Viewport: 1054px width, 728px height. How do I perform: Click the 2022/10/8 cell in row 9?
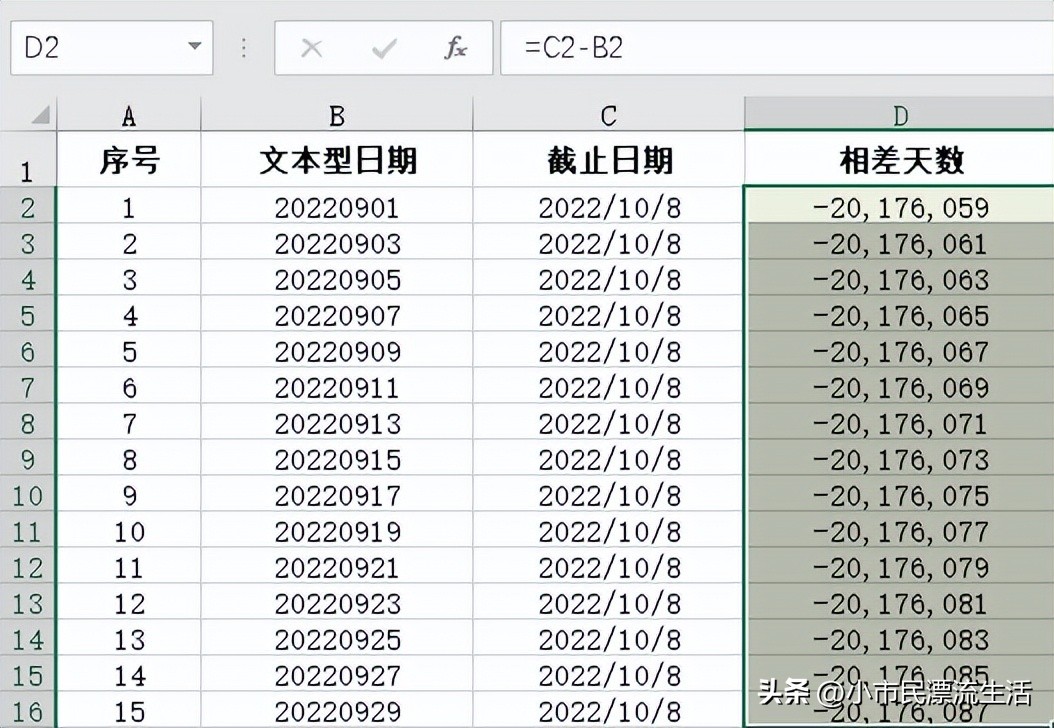[609, 458]
